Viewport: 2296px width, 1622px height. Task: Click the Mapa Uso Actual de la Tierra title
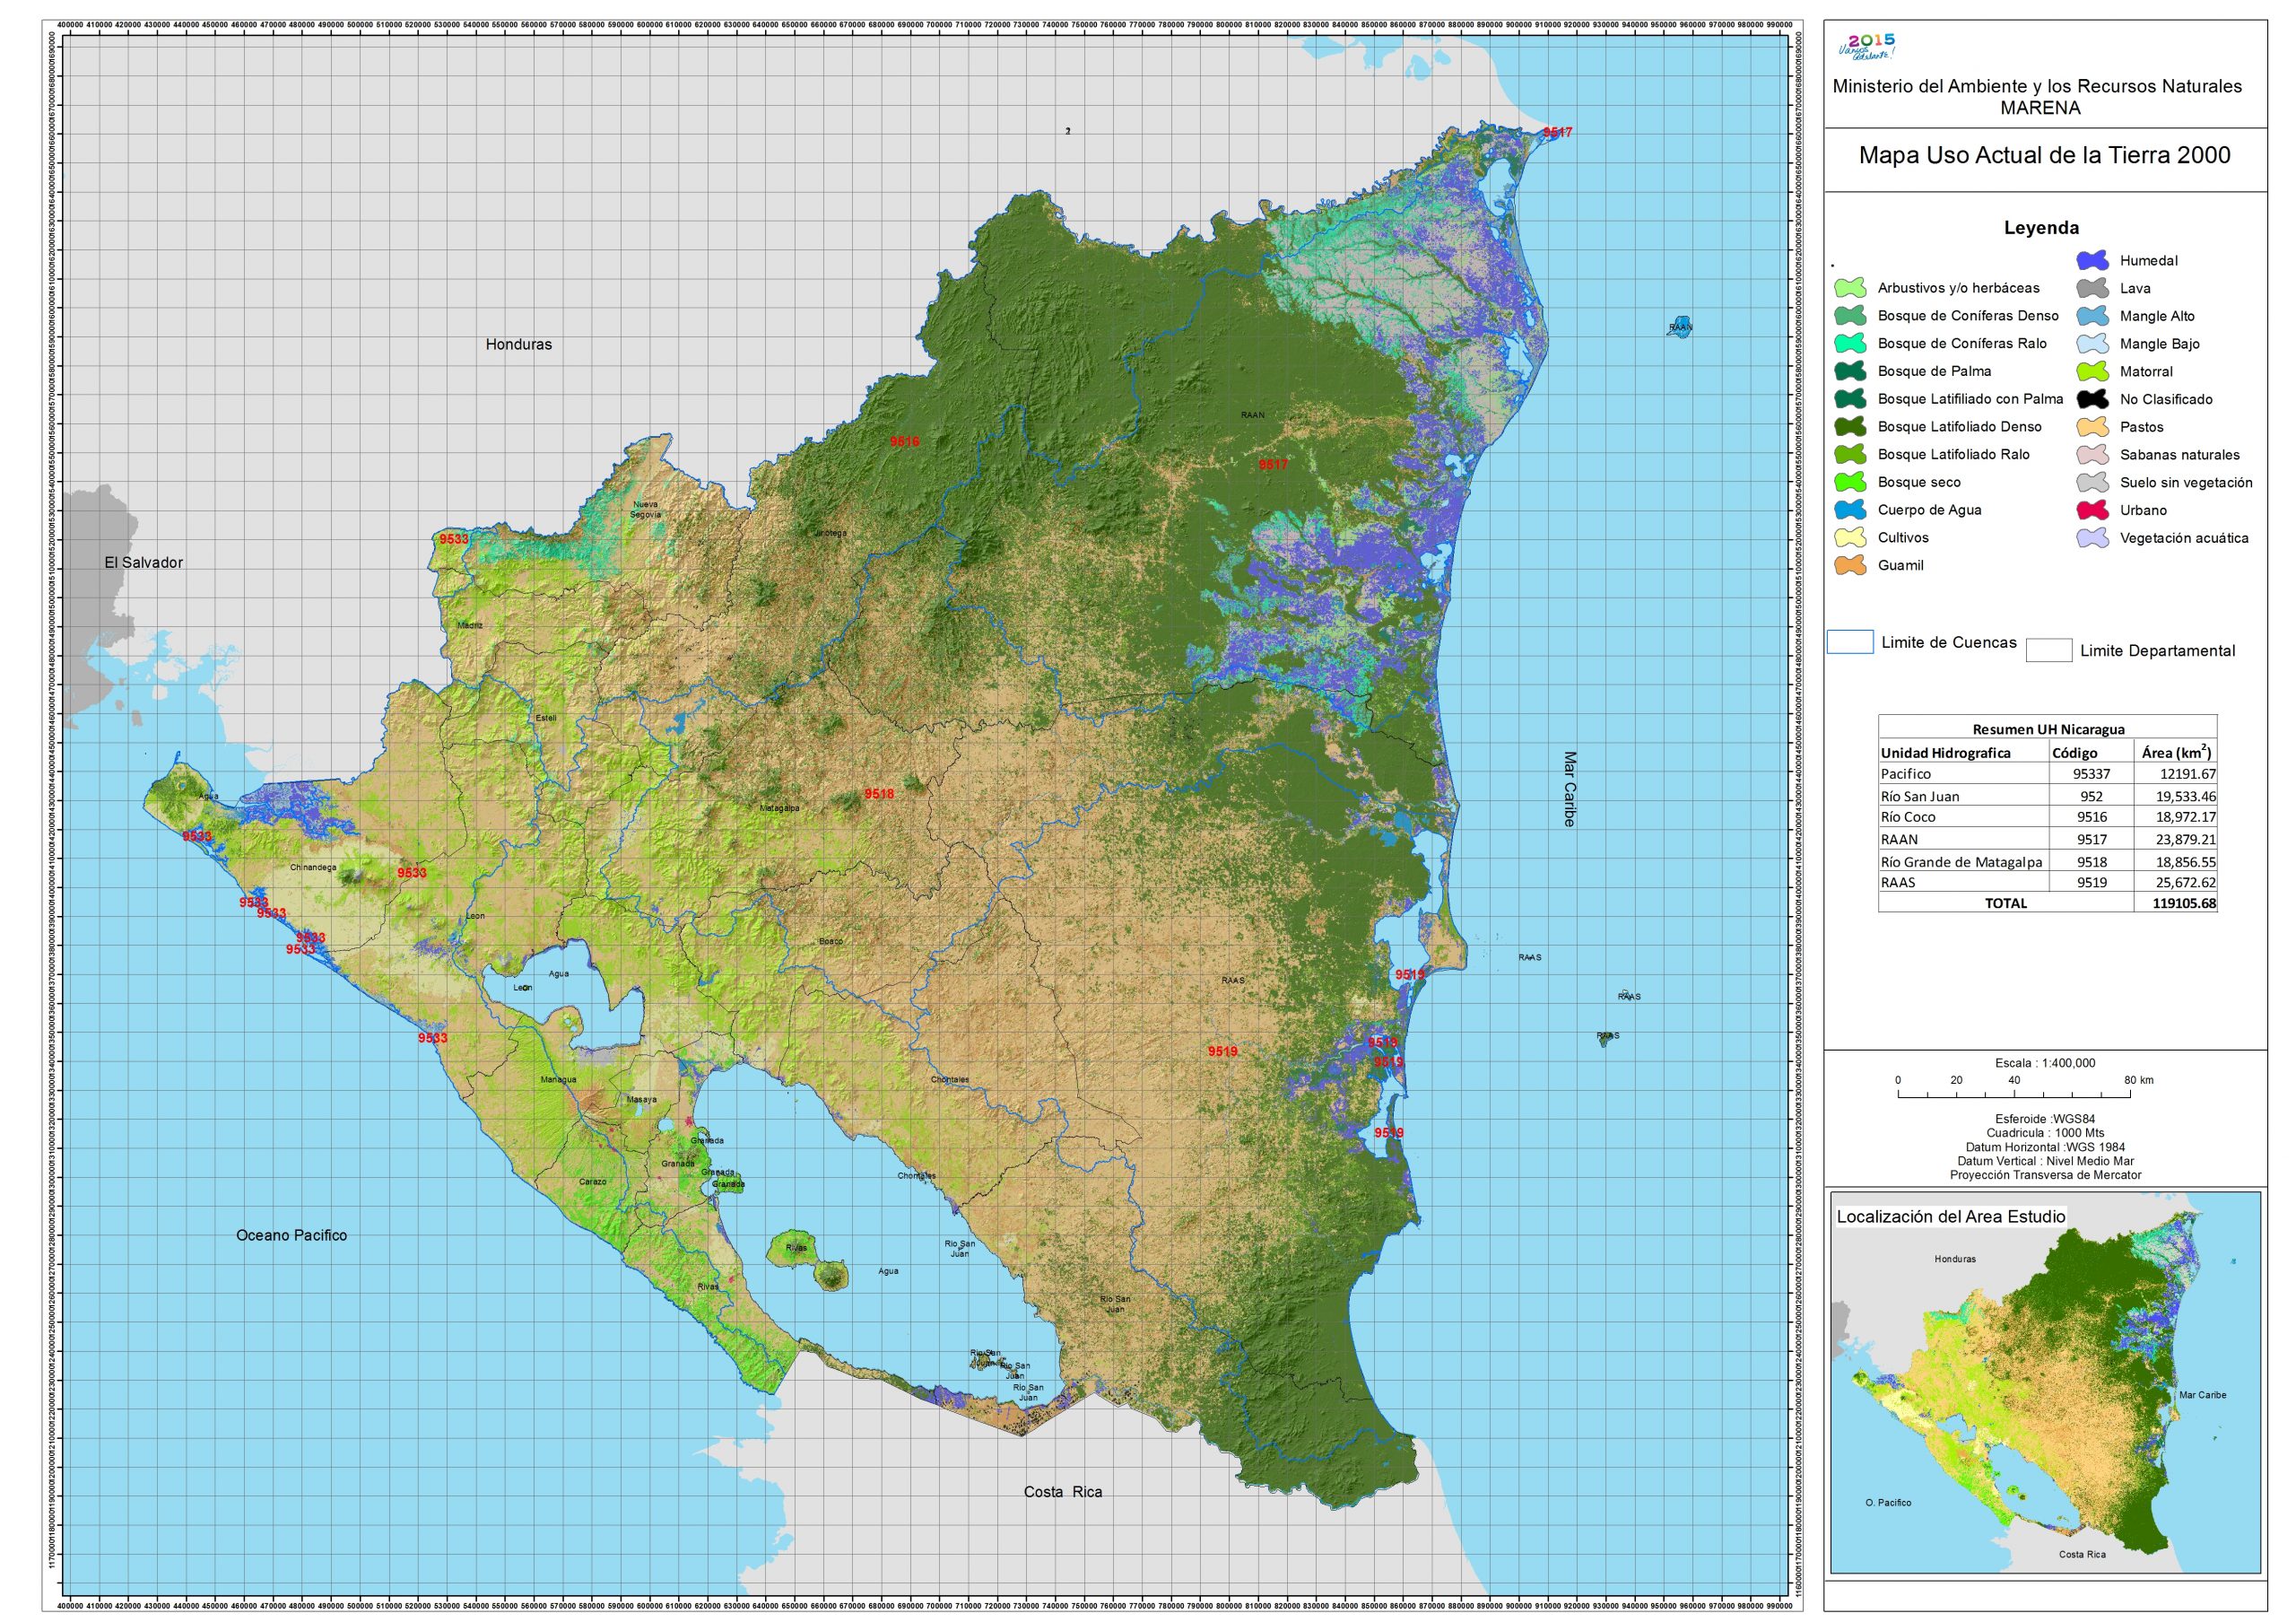[2044, 155]
